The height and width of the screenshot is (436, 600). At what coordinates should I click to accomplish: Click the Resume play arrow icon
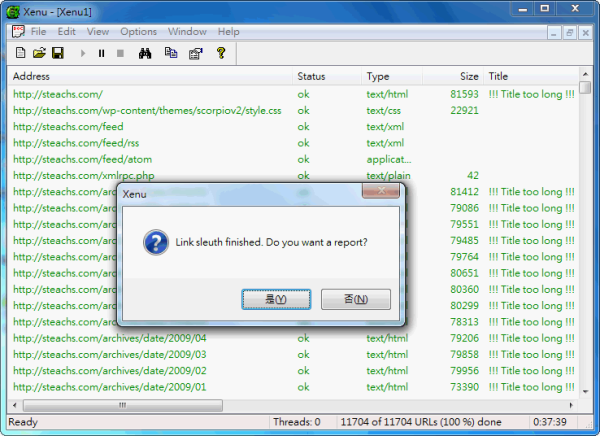point(83,53)
